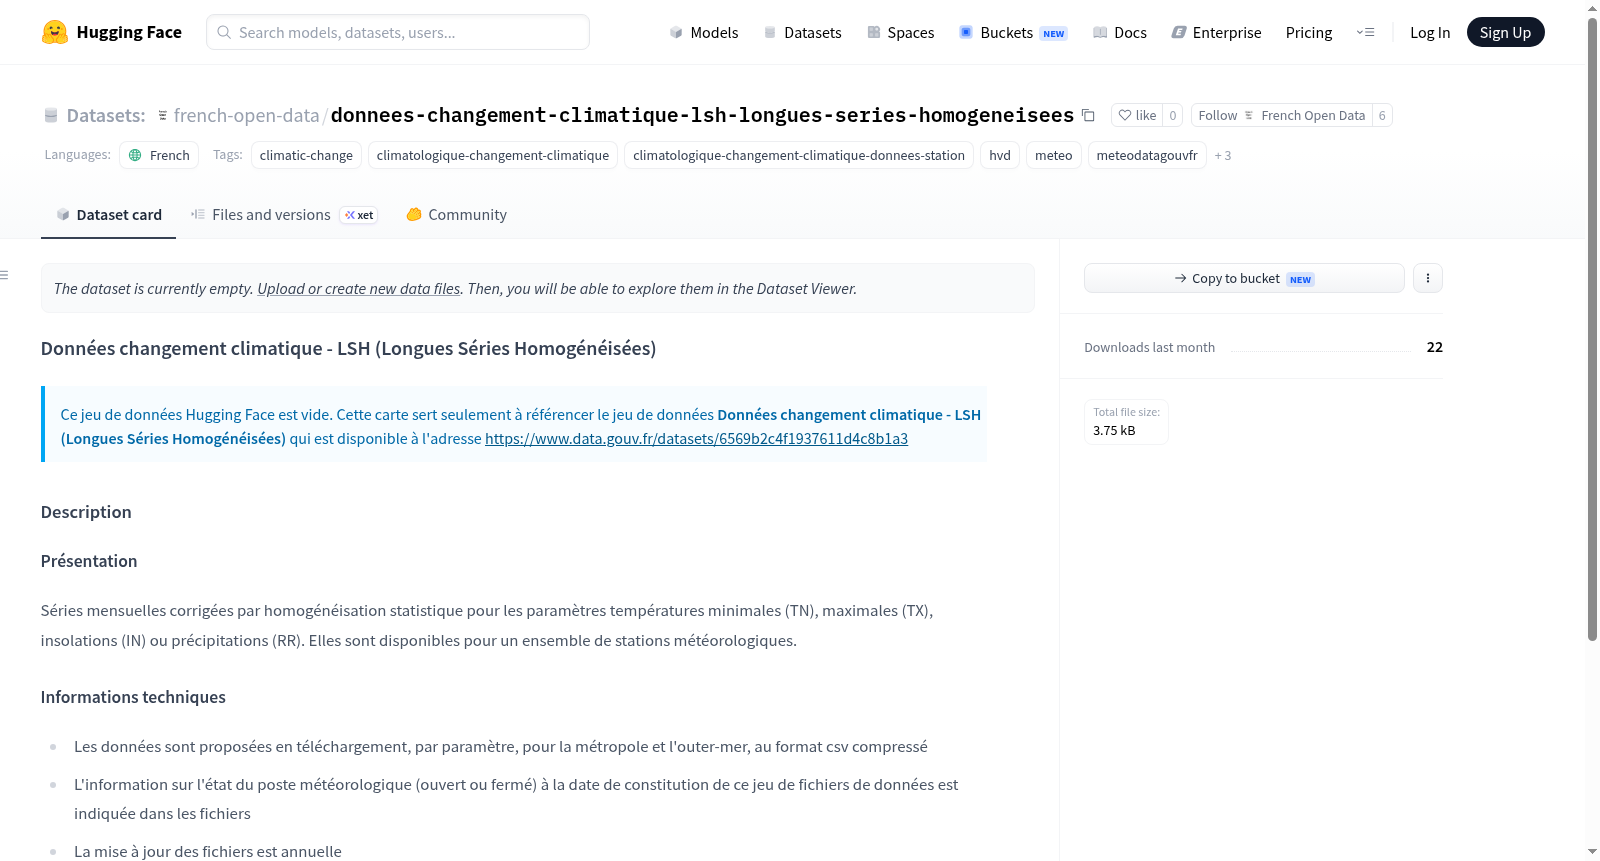The width and height of the screenshot is (1600, 861).
Task: Click the climatologique-changement-climatique-donnees-station tag
Action: pos(799,155)
